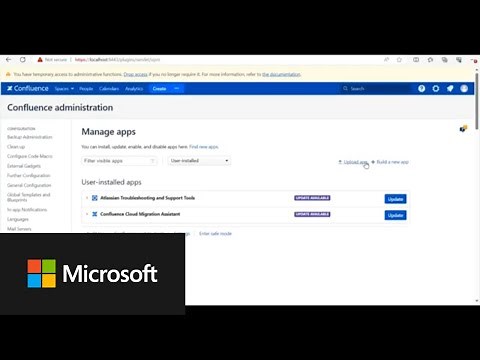Update Atlassian Troubleshooting and Support Tools

pyautogui.click(x=395, y=199)
